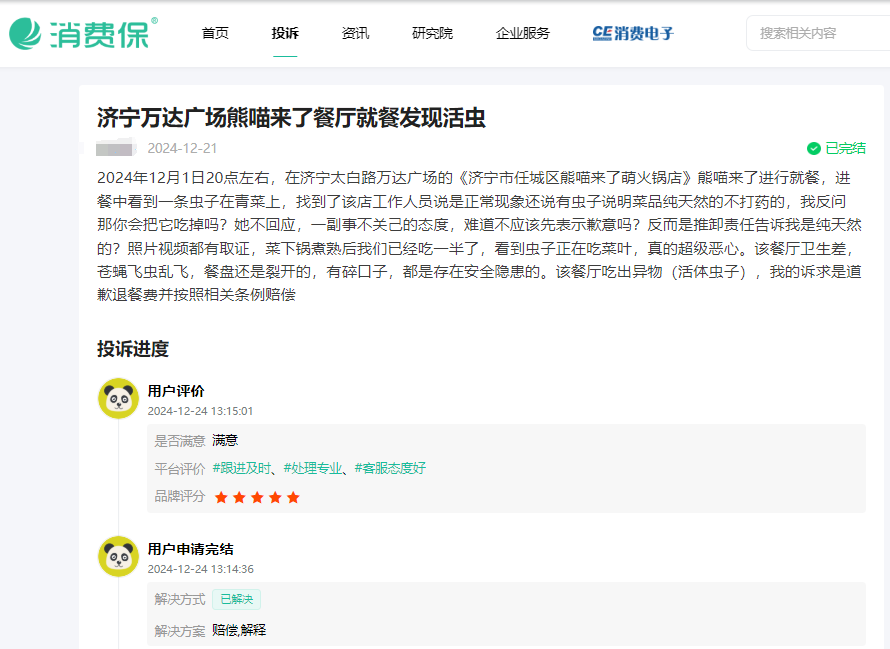Click the 品牌评分 label
The image size is (890, 649).
[180, 496]
